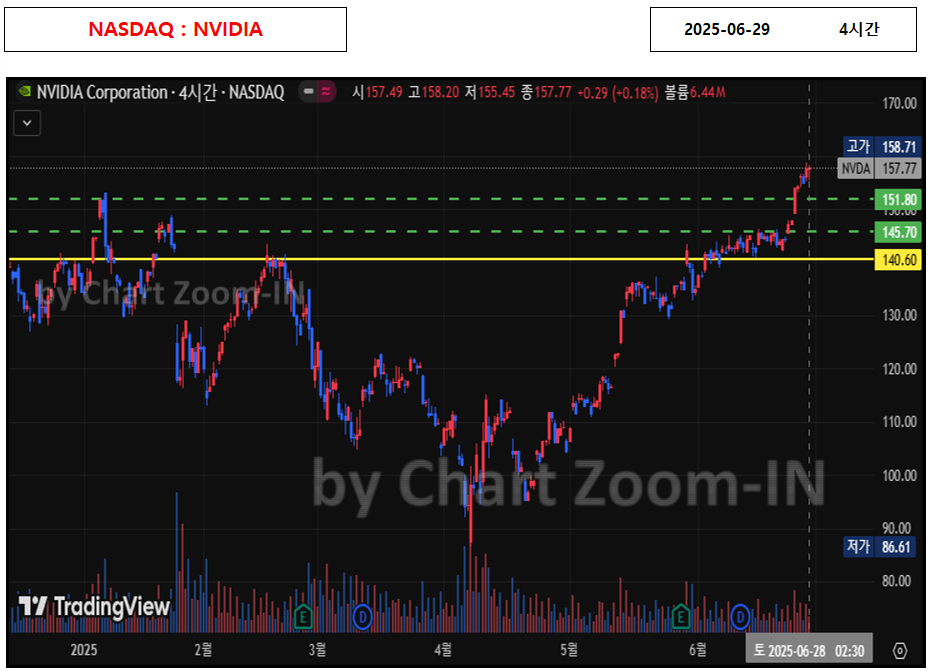Screen dimensions: 929x671
Task: Open the TradingView logo link
Action: click(94, 606)
